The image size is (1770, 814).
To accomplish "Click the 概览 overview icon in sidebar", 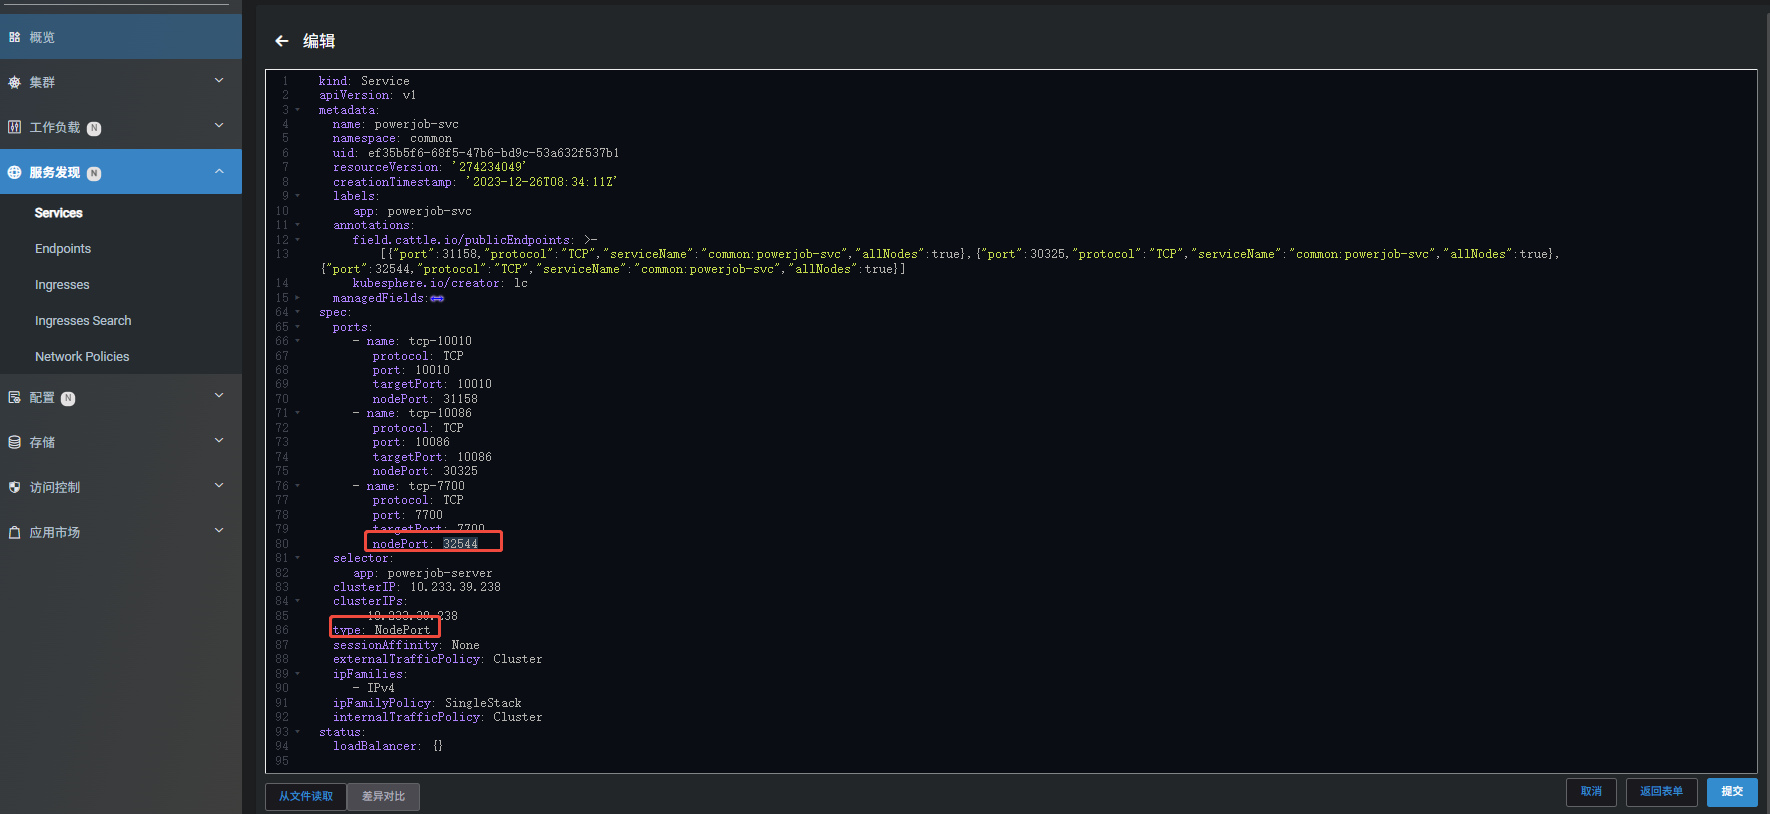I will click(x=14, y=37).
